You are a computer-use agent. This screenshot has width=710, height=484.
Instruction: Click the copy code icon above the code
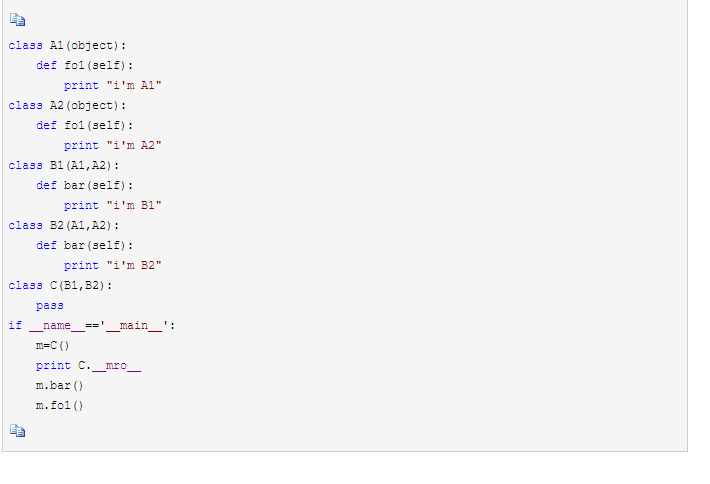point(16,20)
